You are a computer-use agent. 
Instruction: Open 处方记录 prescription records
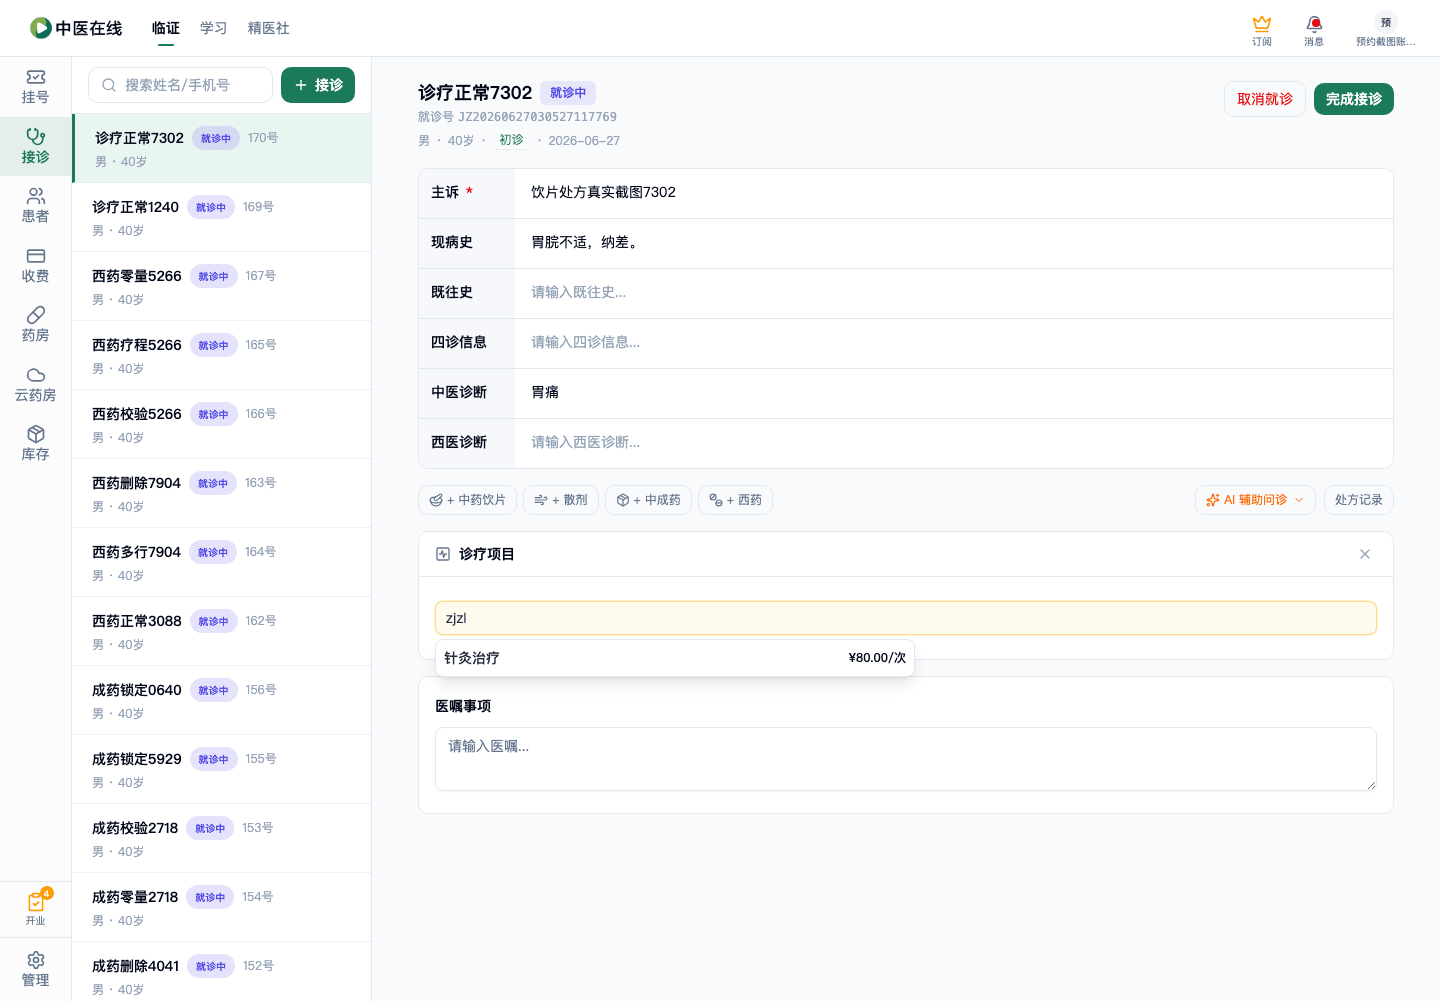point(1358,500)
